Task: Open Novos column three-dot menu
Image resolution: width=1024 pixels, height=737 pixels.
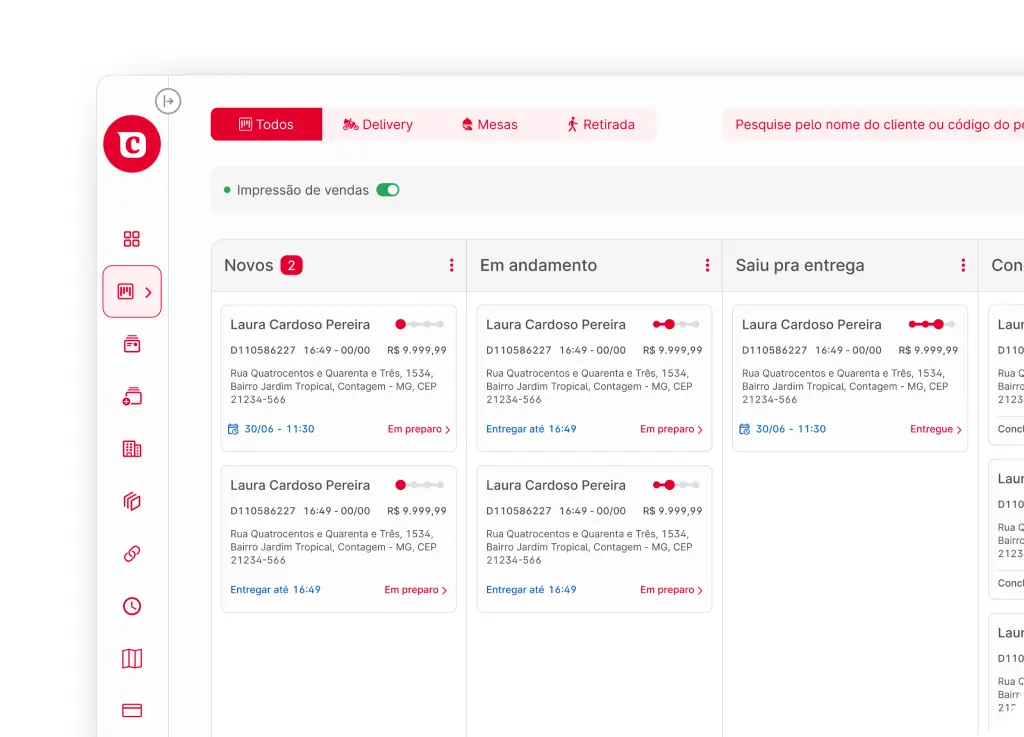Action: 451,266
